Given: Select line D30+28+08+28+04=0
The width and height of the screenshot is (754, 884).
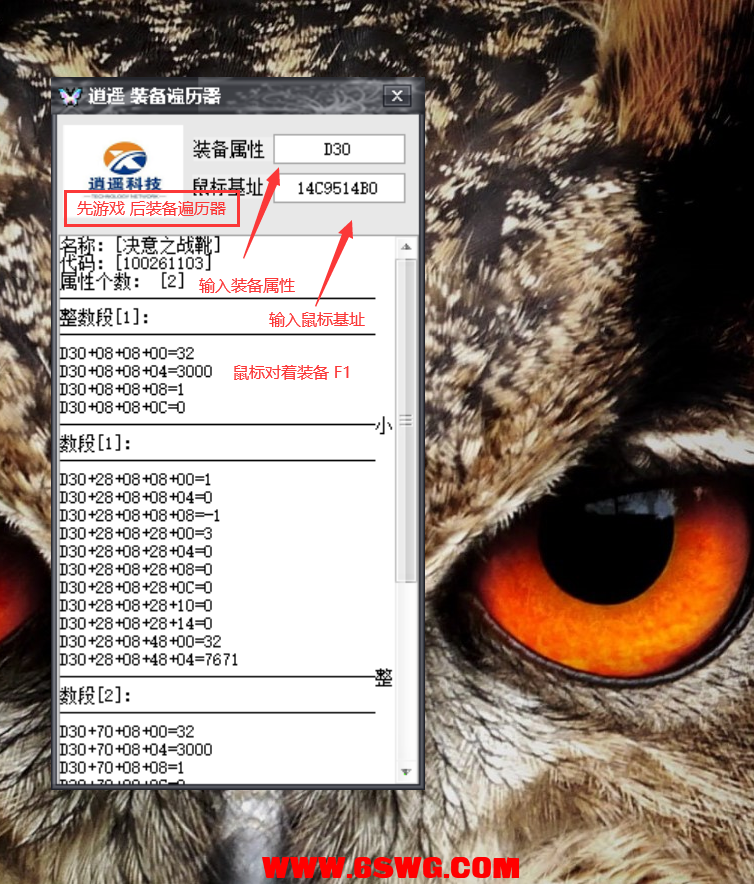Looking at the screenshot, I should click(136, 552).
